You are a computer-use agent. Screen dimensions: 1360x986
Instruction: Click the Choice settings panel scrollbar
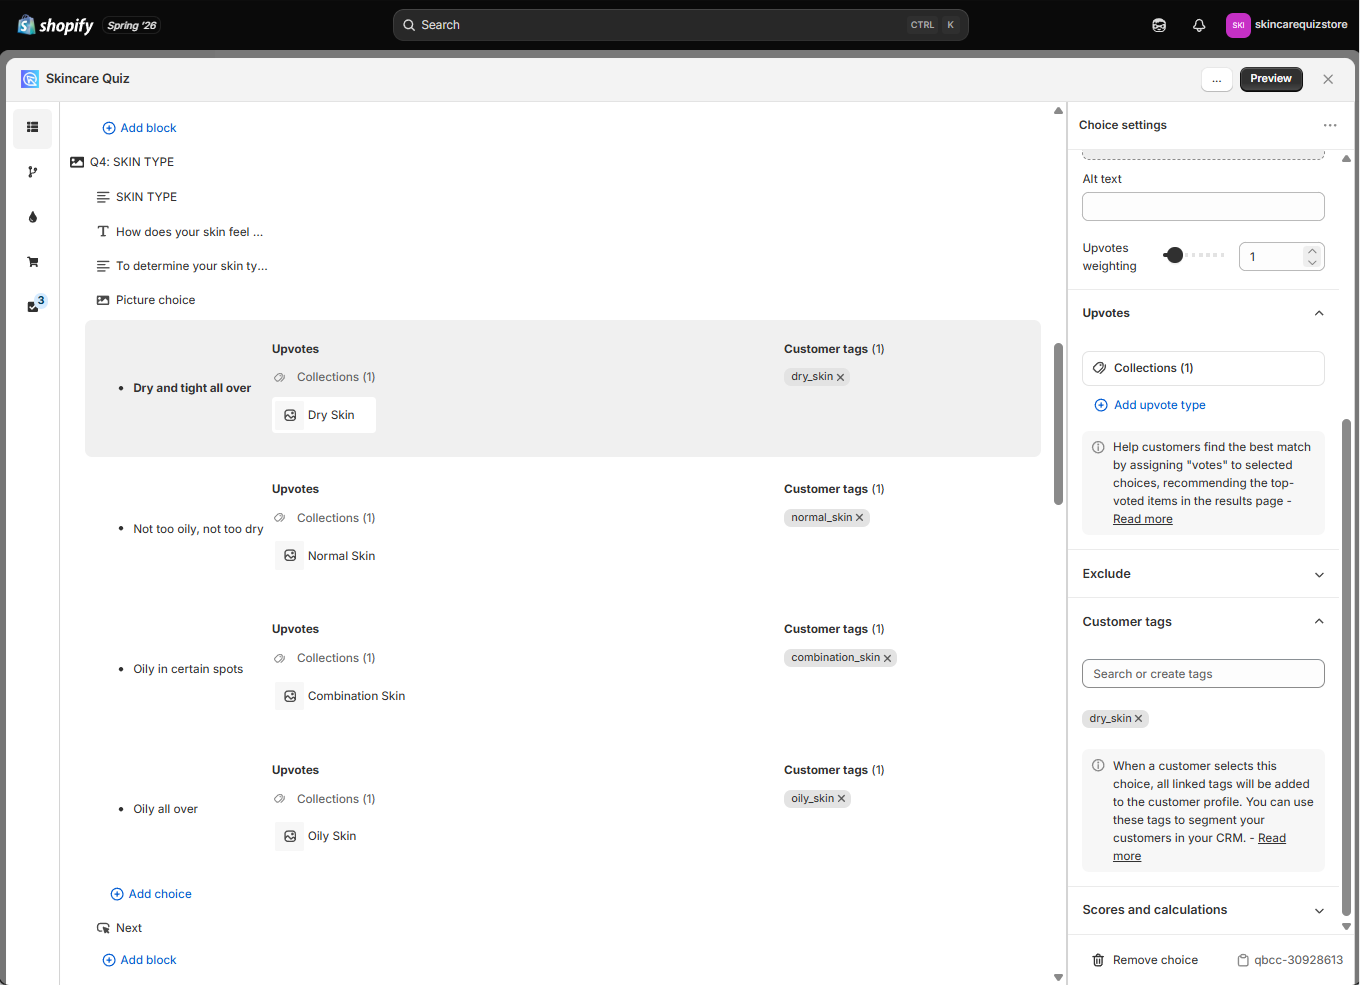point(1346,668)
